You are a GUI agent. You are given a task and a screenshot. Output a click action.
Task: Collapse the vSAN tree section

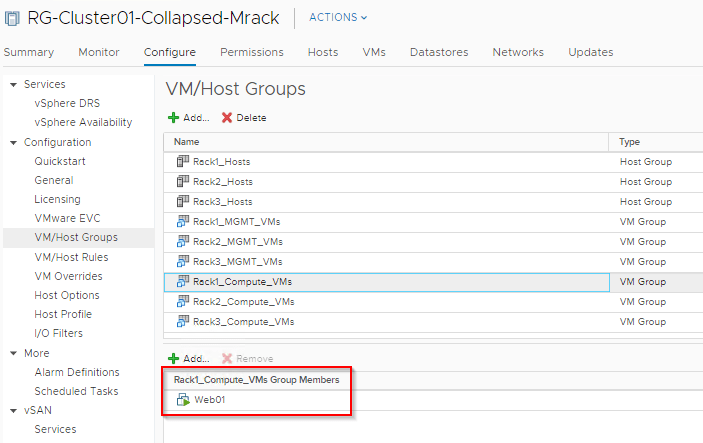click(13, 411)
